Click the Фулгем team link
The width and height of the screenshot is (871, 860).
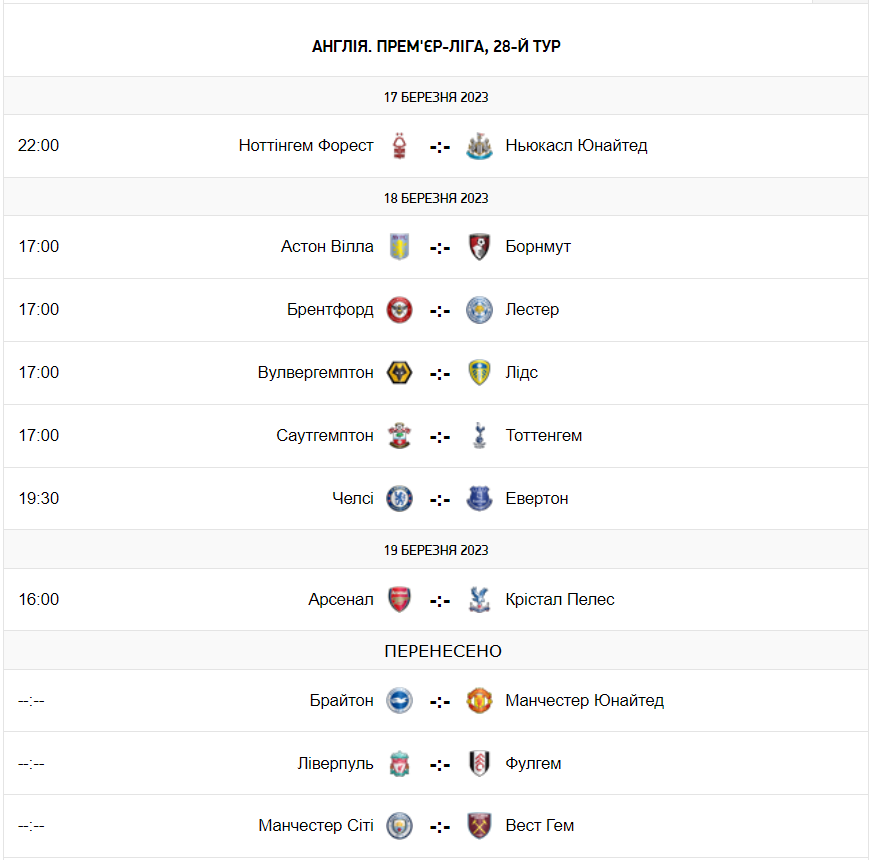[533, 763]
